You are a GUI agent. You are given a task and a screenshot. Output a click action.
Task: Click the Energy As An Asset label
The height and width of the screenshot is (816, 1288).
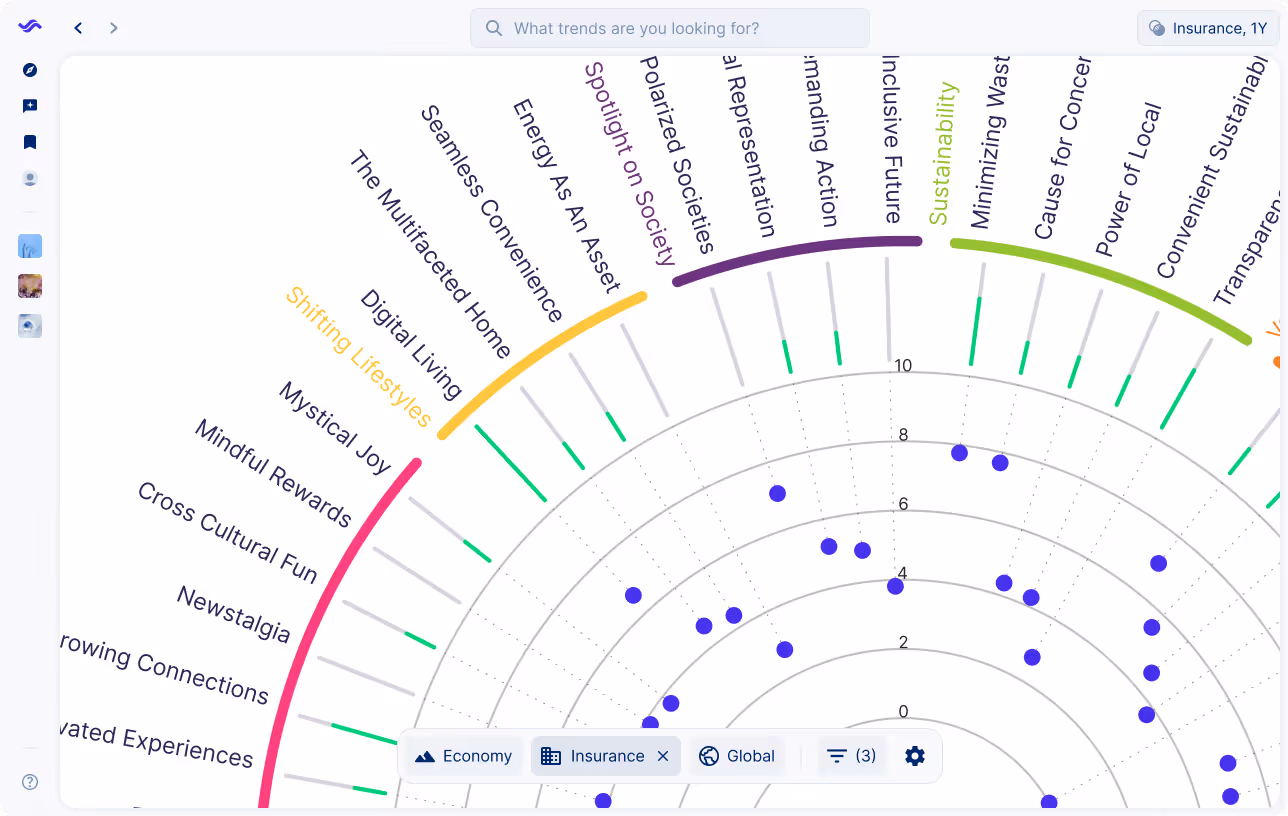[x=567, y=195]
